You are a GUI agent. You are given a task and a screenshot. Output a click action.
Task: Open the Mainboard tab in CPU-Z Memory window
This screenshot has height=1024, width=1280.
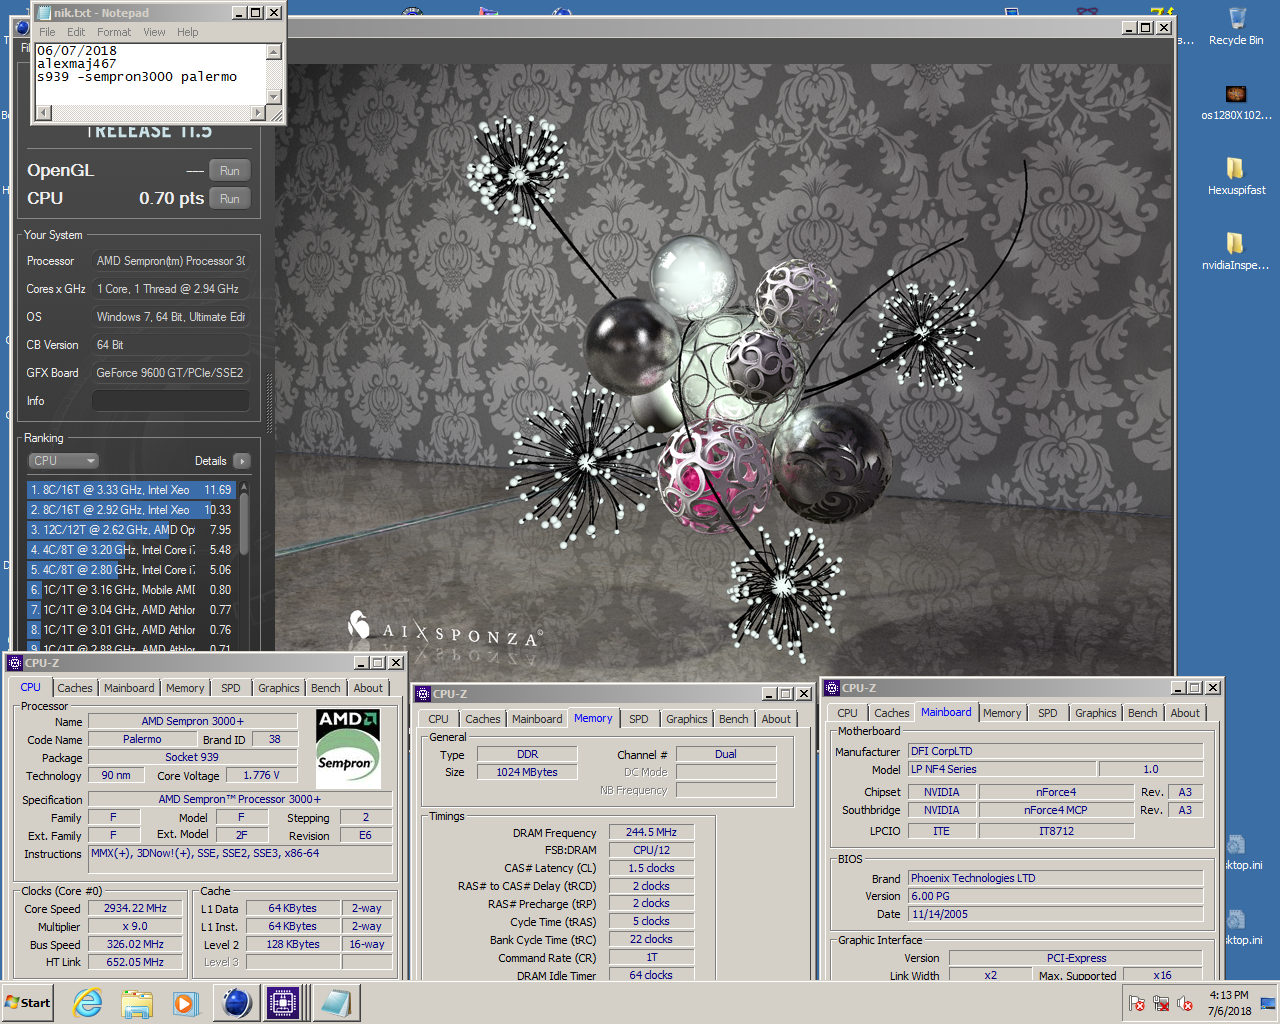(x=537, y=719)
